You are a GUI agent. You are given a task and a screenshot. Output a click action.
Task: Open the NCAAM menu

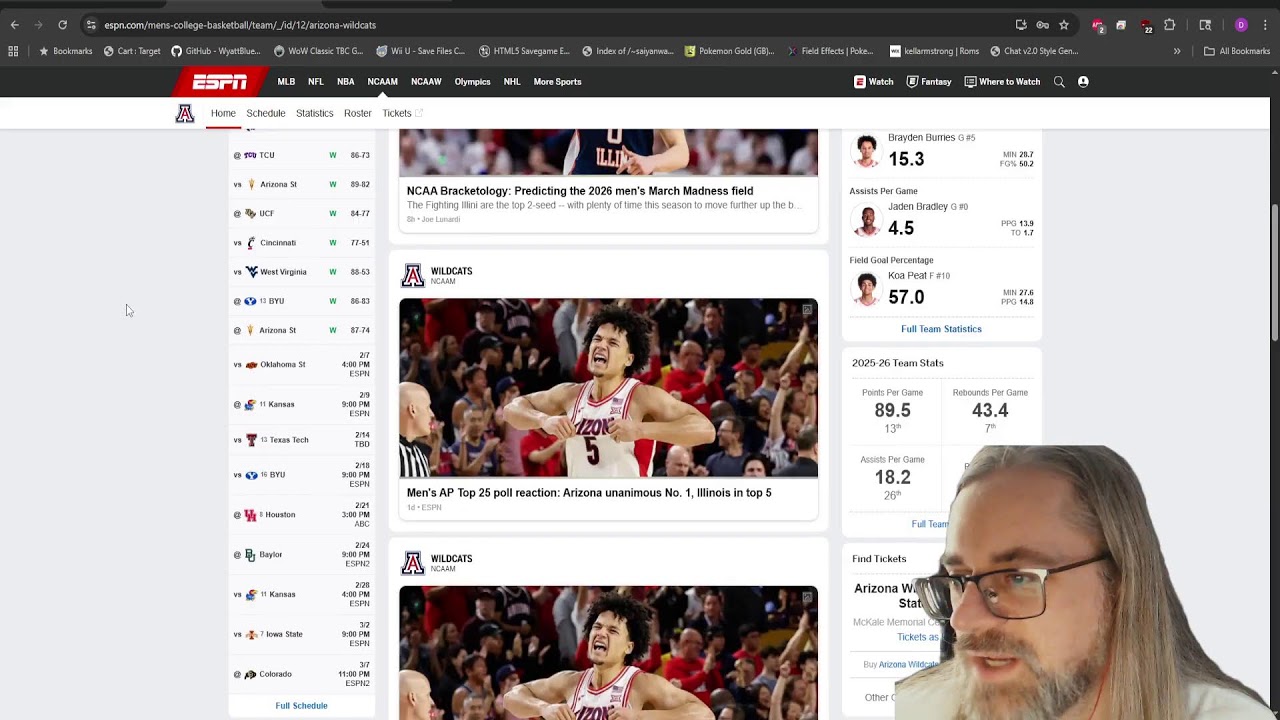pyautogui.click(x=382, y=82)
